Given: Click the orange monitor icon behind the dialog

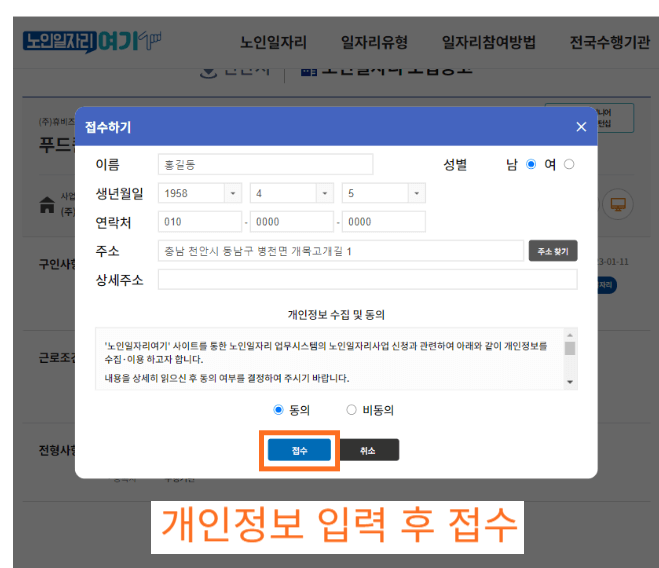Looking at the screenshot, I should [618, 204].
